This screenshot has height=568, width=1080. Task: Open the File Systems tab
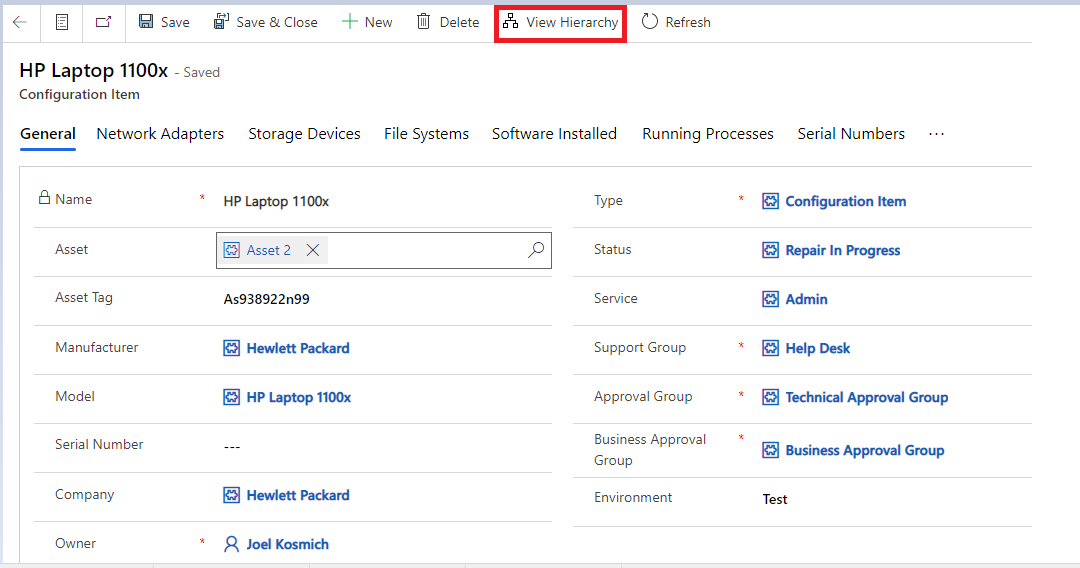[426, 134]
